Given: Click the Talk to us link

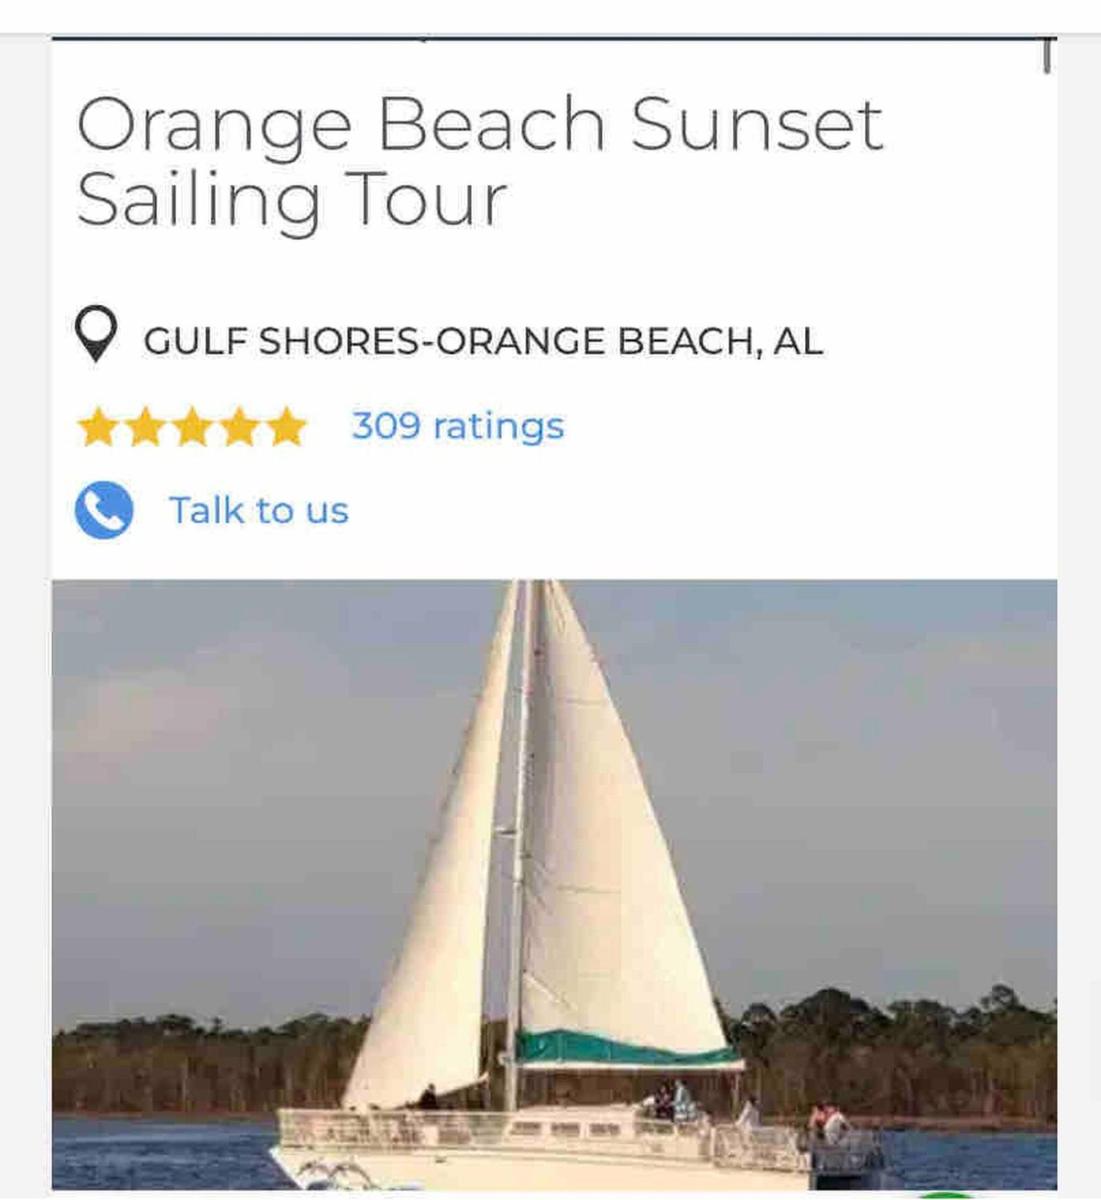Looking at the screenshot, I should [258, 511].
